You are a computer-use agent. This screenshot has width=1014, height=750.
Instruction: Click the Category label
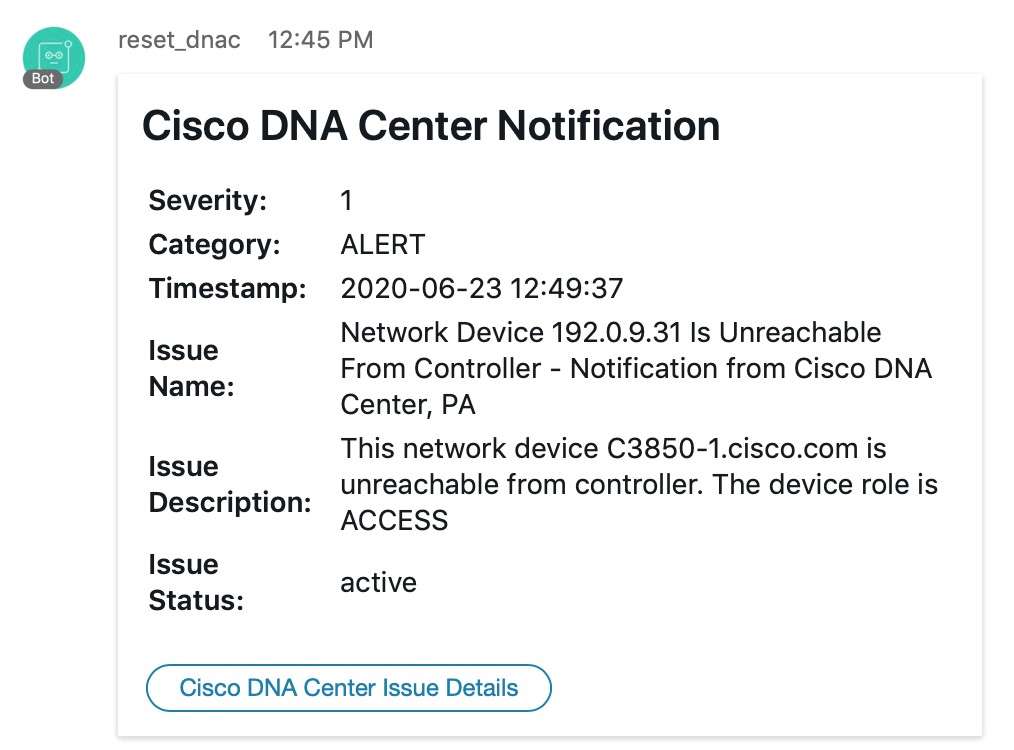[x=214, y=244]
